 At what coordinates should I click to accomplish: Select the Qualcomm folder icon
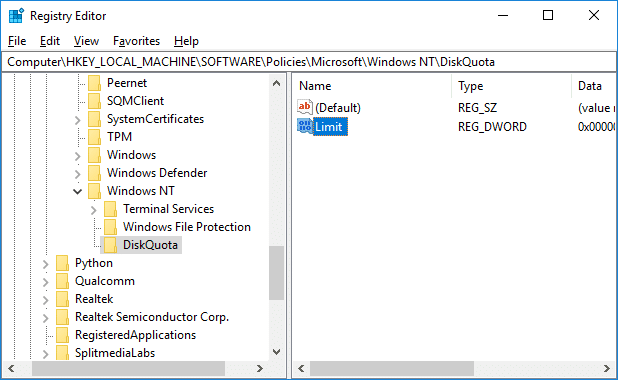[x=63, y=281]
